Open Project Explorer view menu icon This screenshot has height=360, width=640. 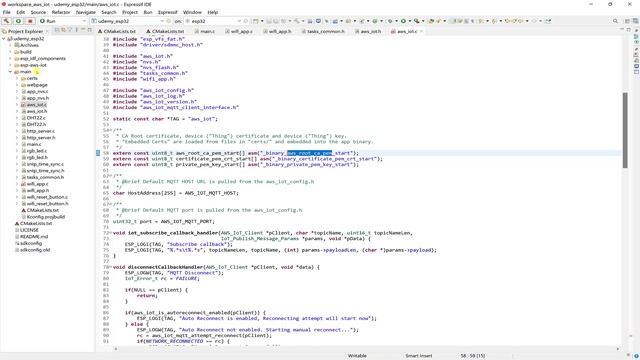point(76,31)
